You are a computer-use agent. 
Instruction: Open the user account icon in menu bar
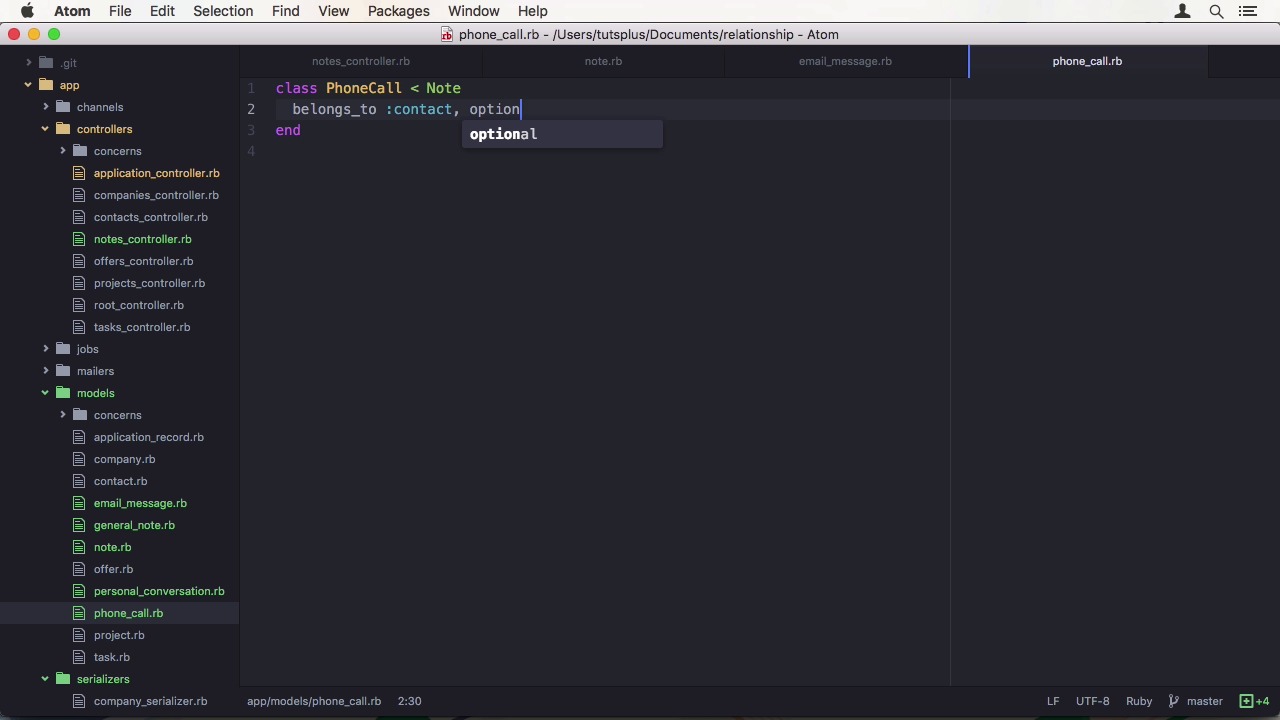[1183, 11]
